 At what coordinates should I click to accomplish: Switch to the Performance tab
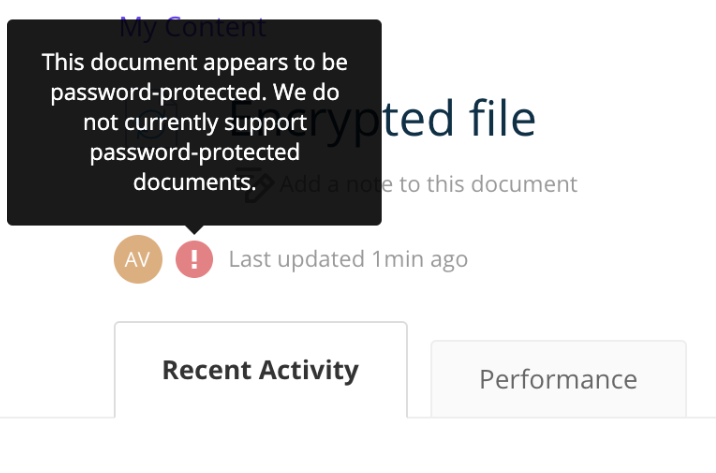tap(558, 379)
